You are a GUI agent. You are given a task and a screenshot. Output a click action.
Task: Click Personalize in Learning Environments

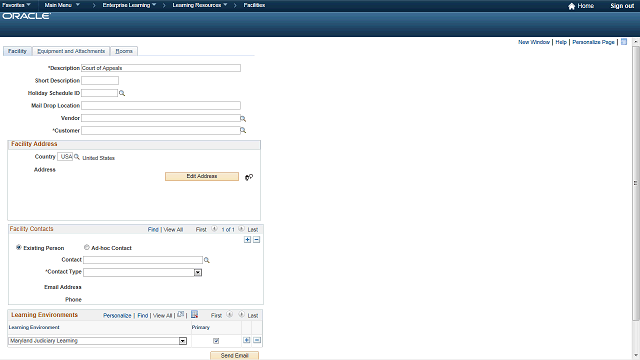click(x=117, y=316)
